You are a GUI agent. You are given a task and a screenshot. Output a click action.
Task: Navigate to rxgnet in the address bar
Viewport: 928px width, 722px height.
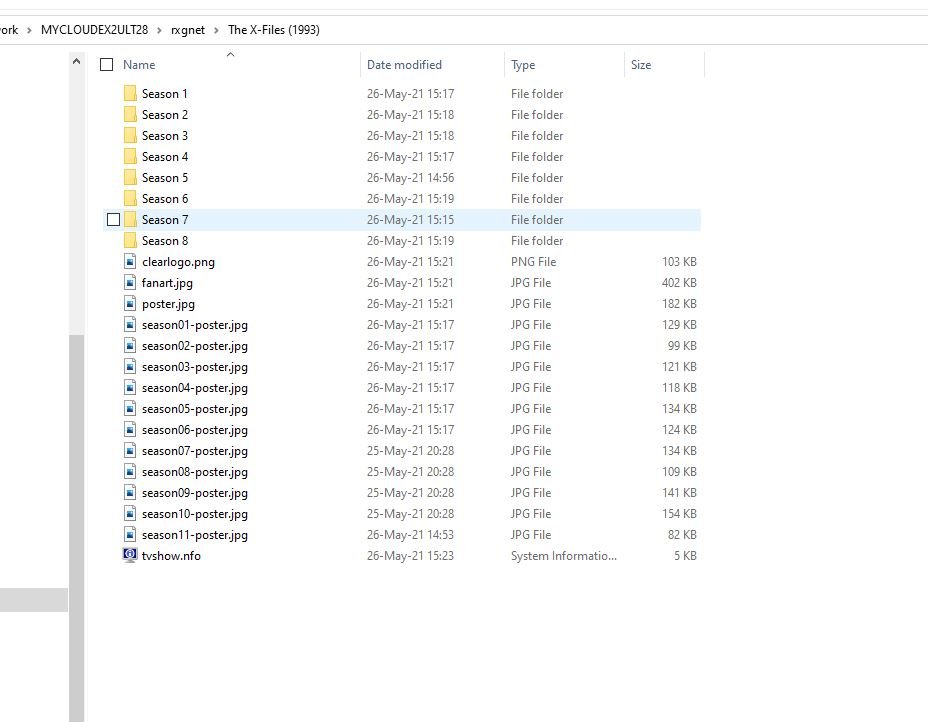(188, 30)
